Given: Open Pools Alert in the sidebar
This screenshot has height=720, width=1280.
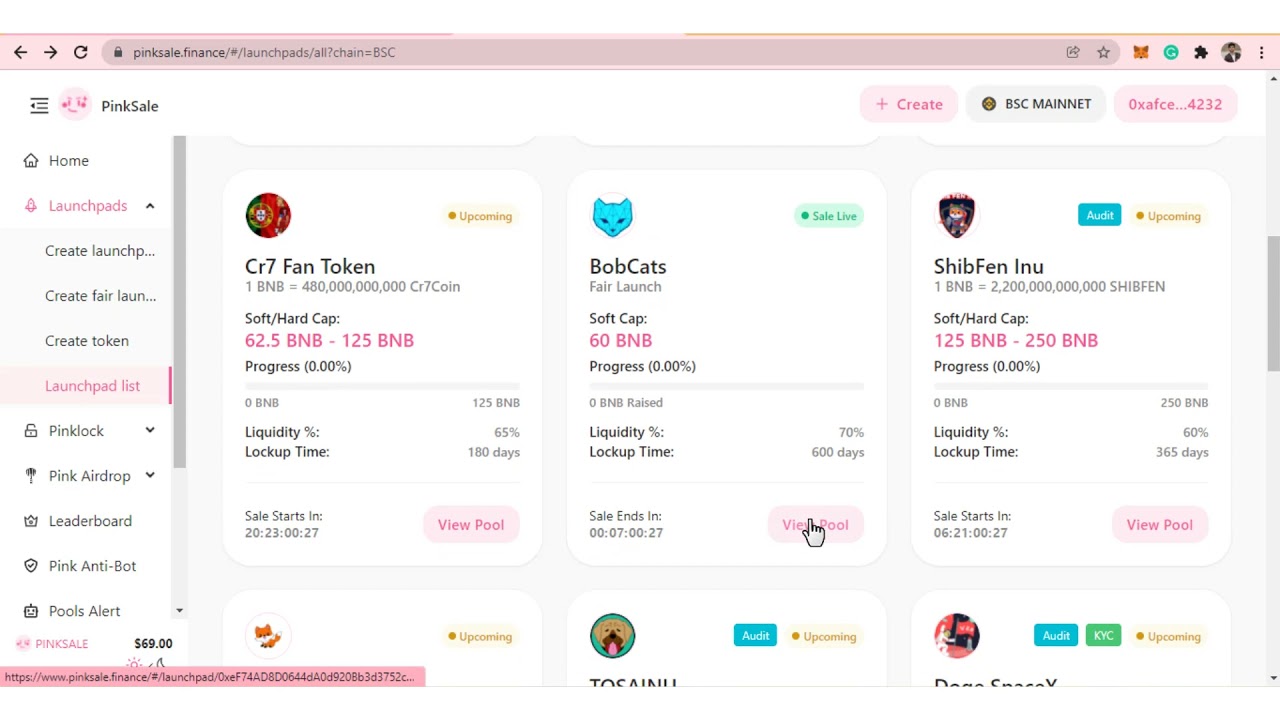Looking at the screenshot, I should tap(85, 610).
